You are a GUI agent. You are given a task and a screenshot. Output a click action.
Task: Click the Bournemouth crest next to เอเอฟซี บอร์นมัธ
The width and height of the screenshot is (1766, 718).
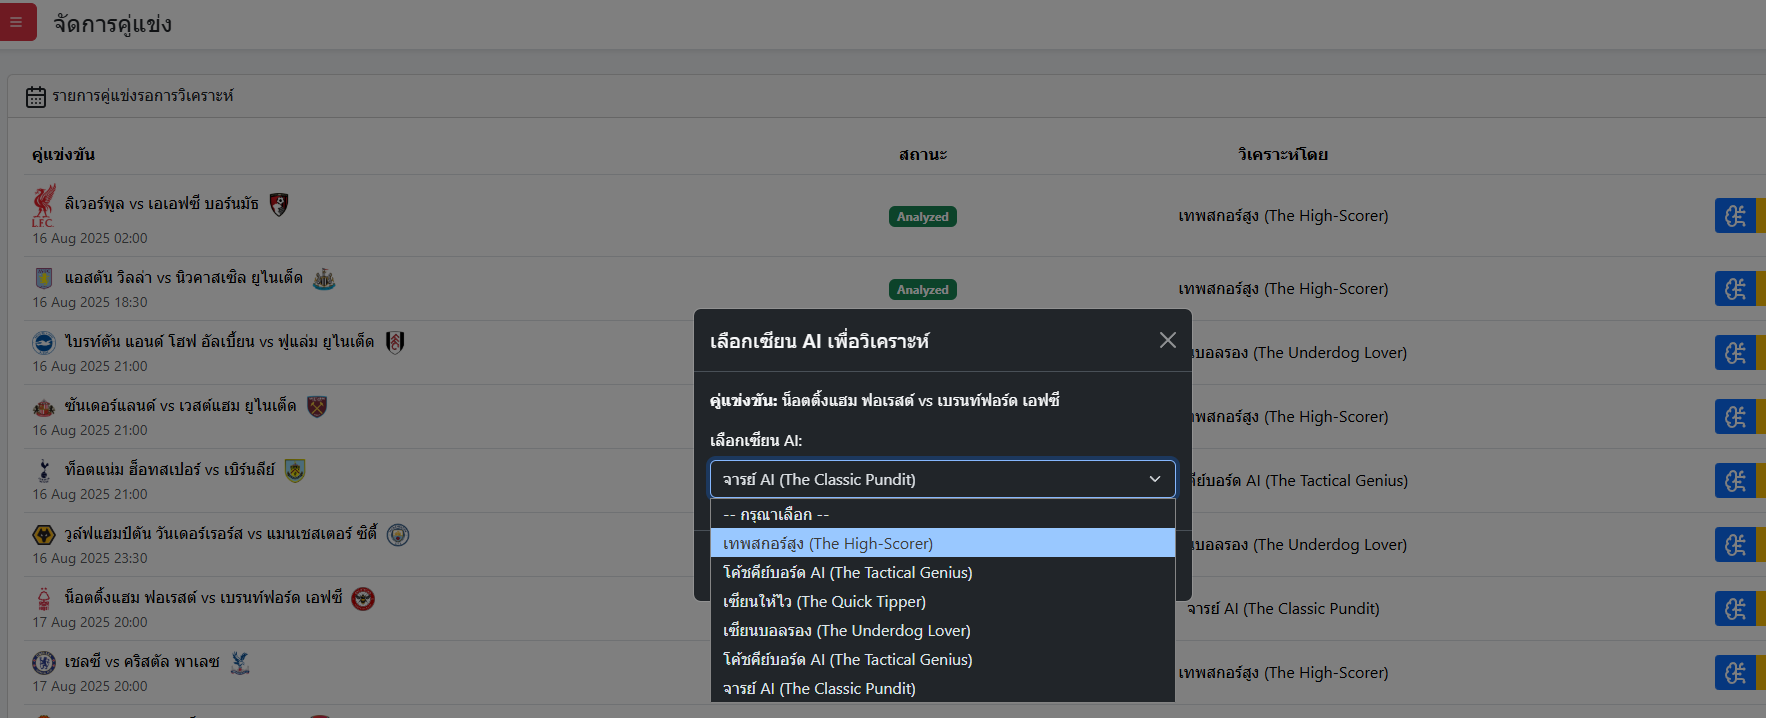279,205
